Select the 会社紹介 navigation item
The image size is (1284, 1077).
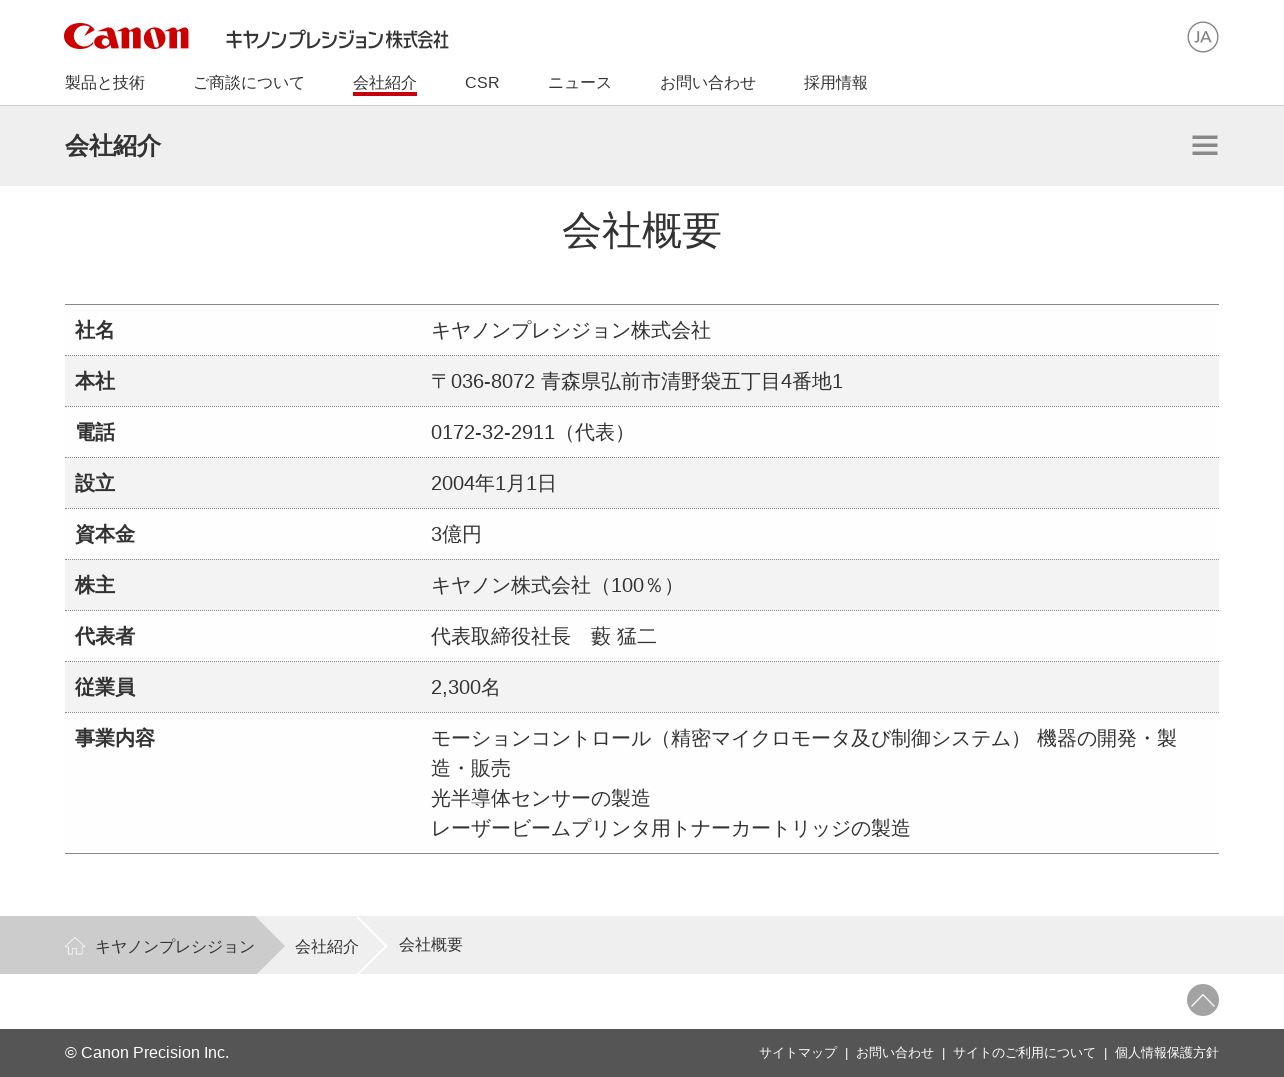(x=385, y=83)
